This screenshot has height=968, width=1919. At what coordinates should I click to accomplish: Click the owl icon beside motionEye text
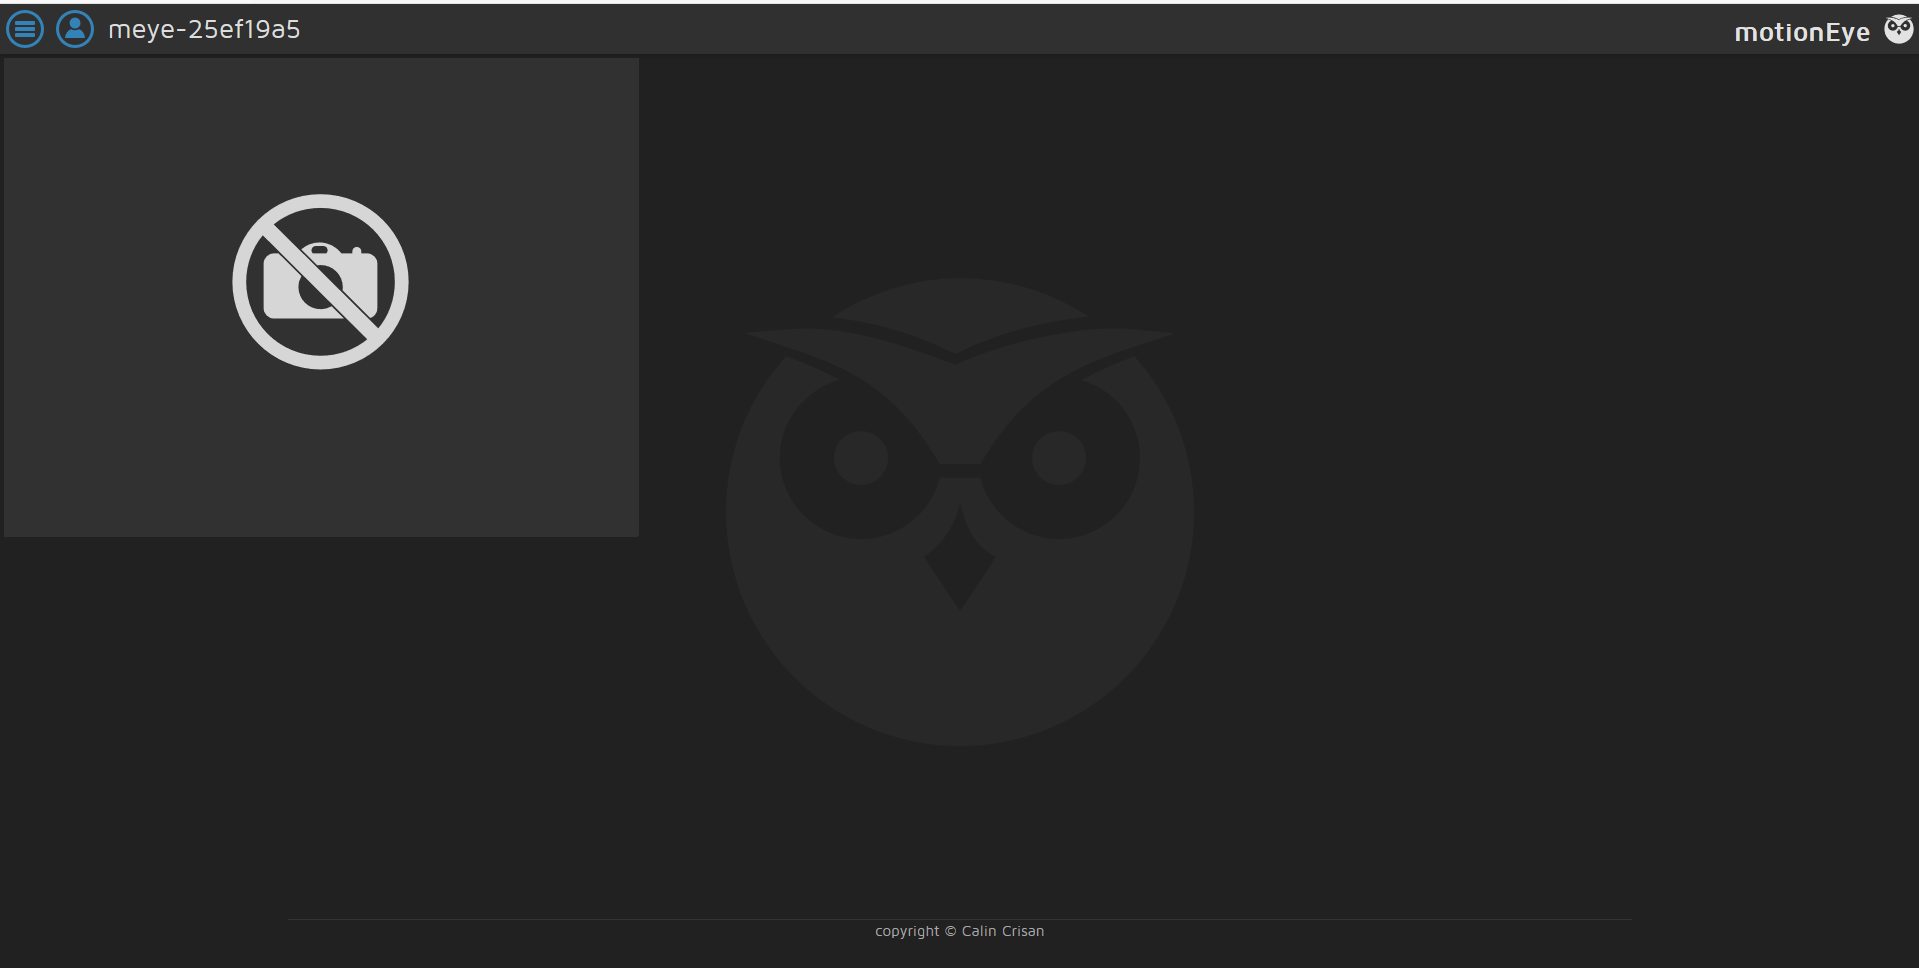pos(1899,28)
